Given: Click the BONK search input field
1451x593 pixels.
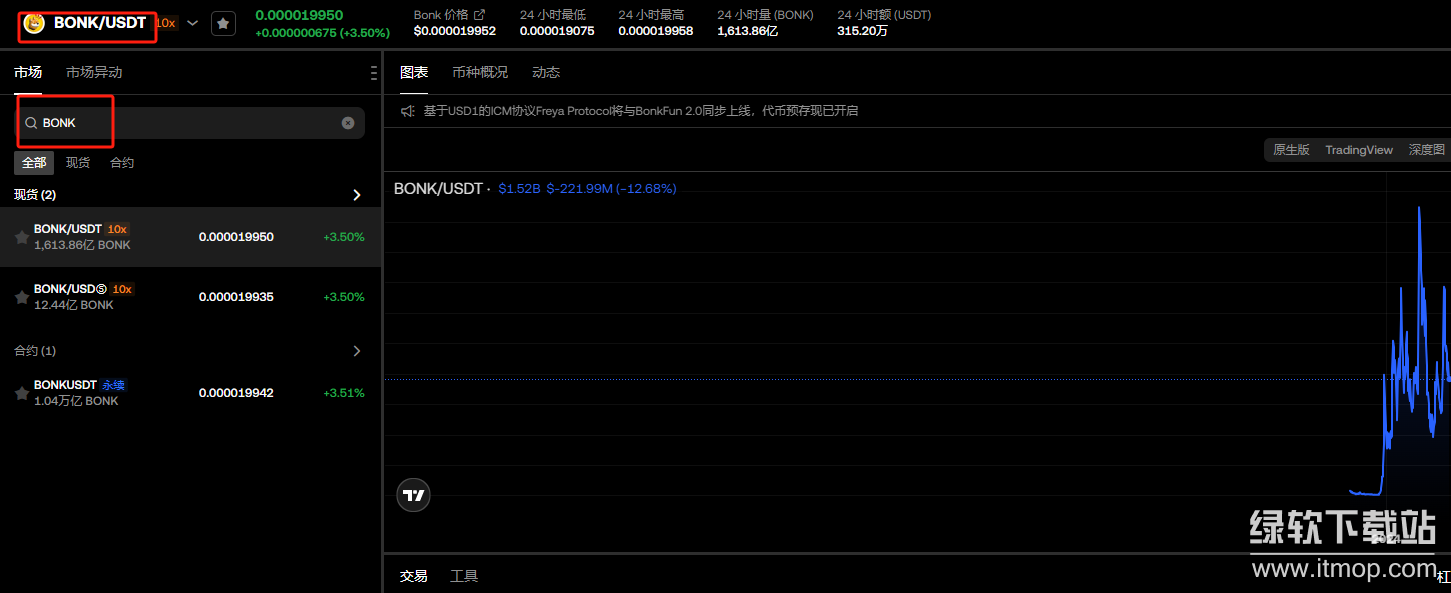Looking at the screenshot, I should coord(190,123).
